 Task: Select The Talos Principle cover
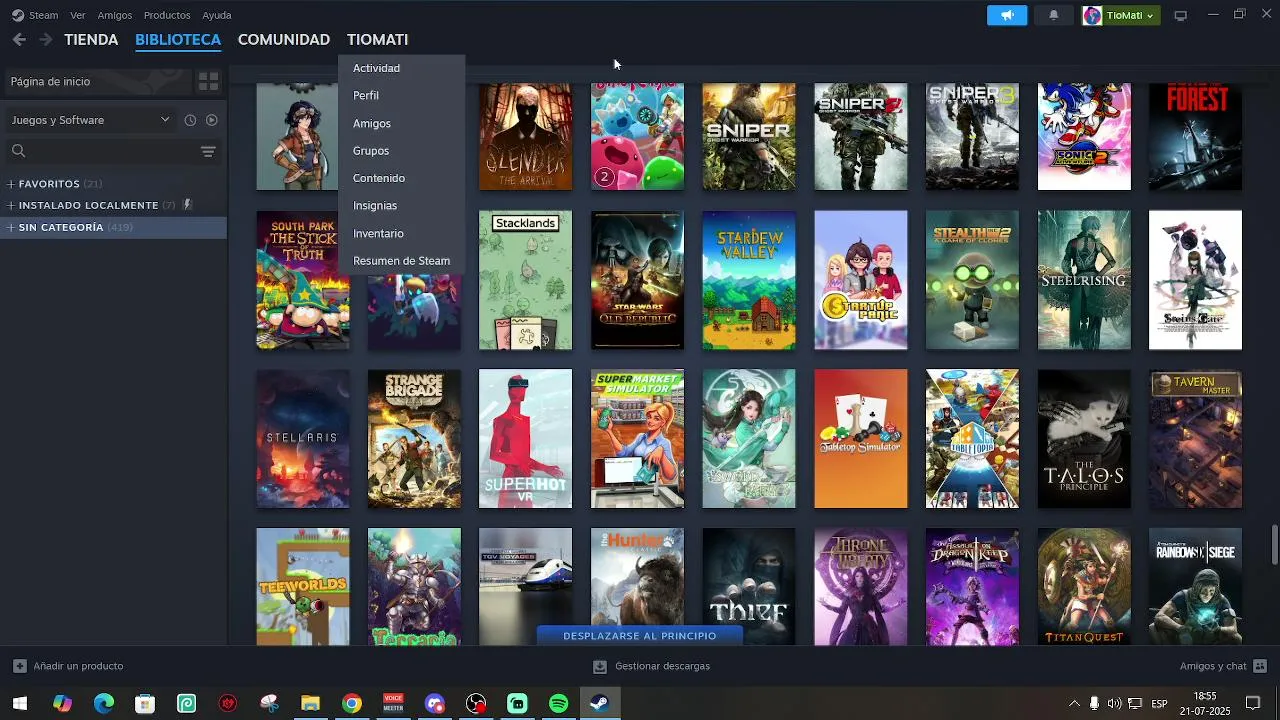[x=1084, y=439]
